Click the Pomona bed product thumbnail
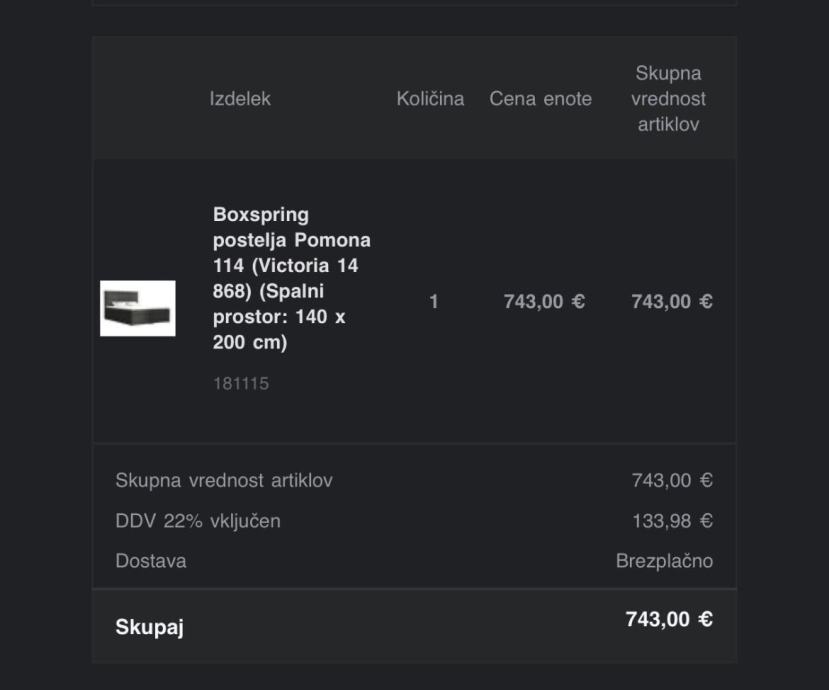 coord(138,308)
